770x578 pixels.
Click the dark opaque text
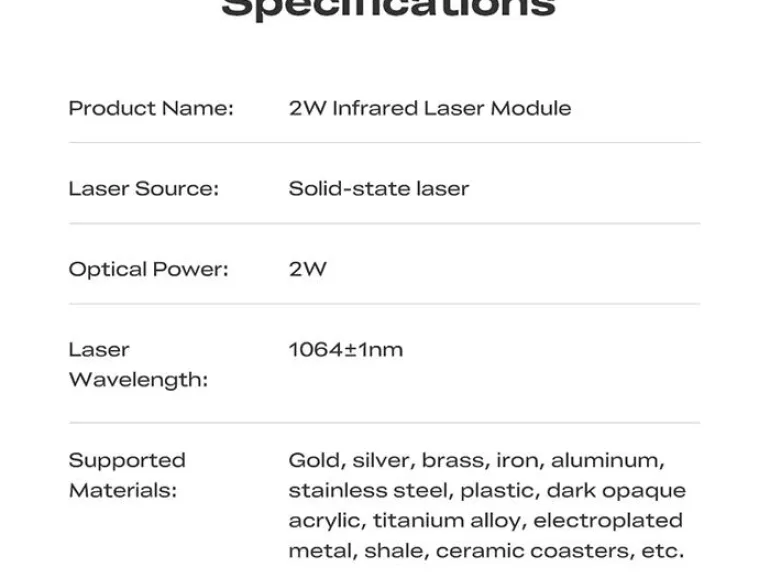(x=616, y=492)
